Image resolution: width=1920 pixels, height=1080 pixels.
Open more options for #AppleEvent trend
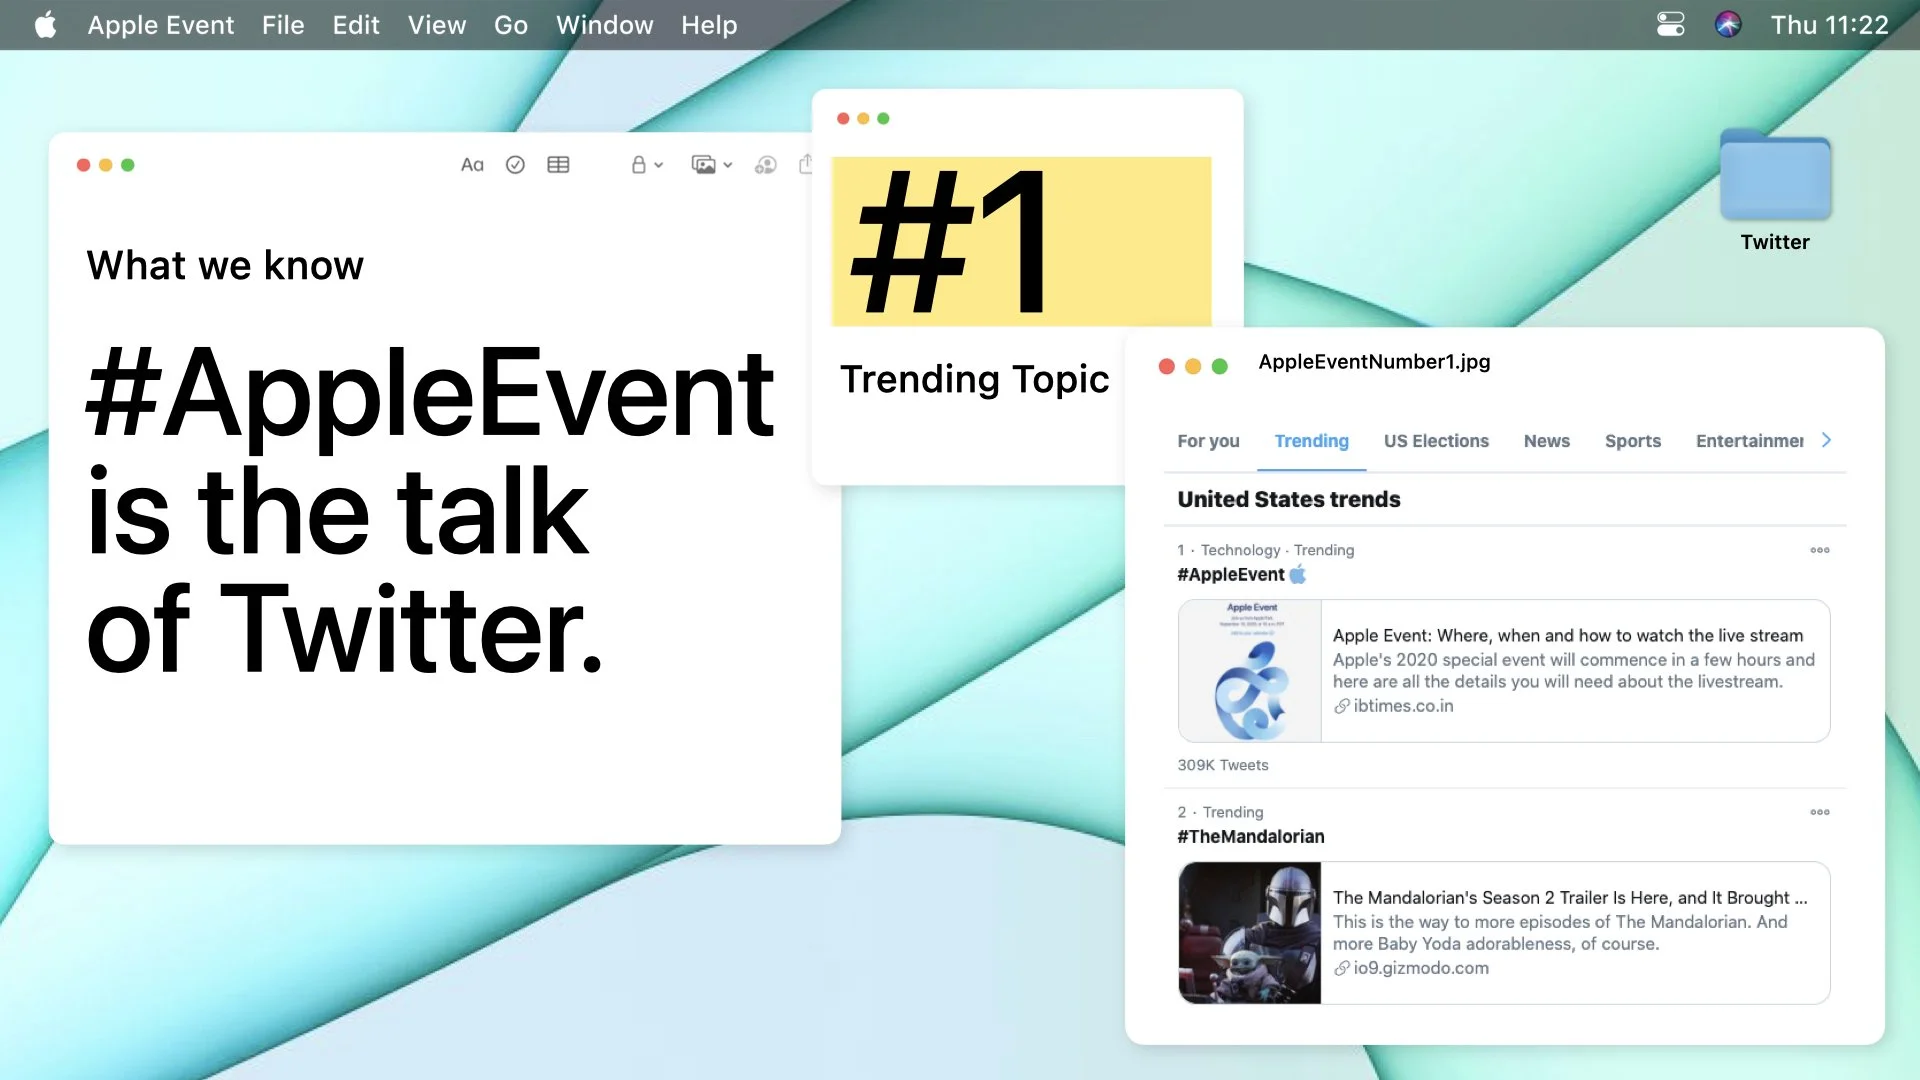click(x=1819, y=550)
